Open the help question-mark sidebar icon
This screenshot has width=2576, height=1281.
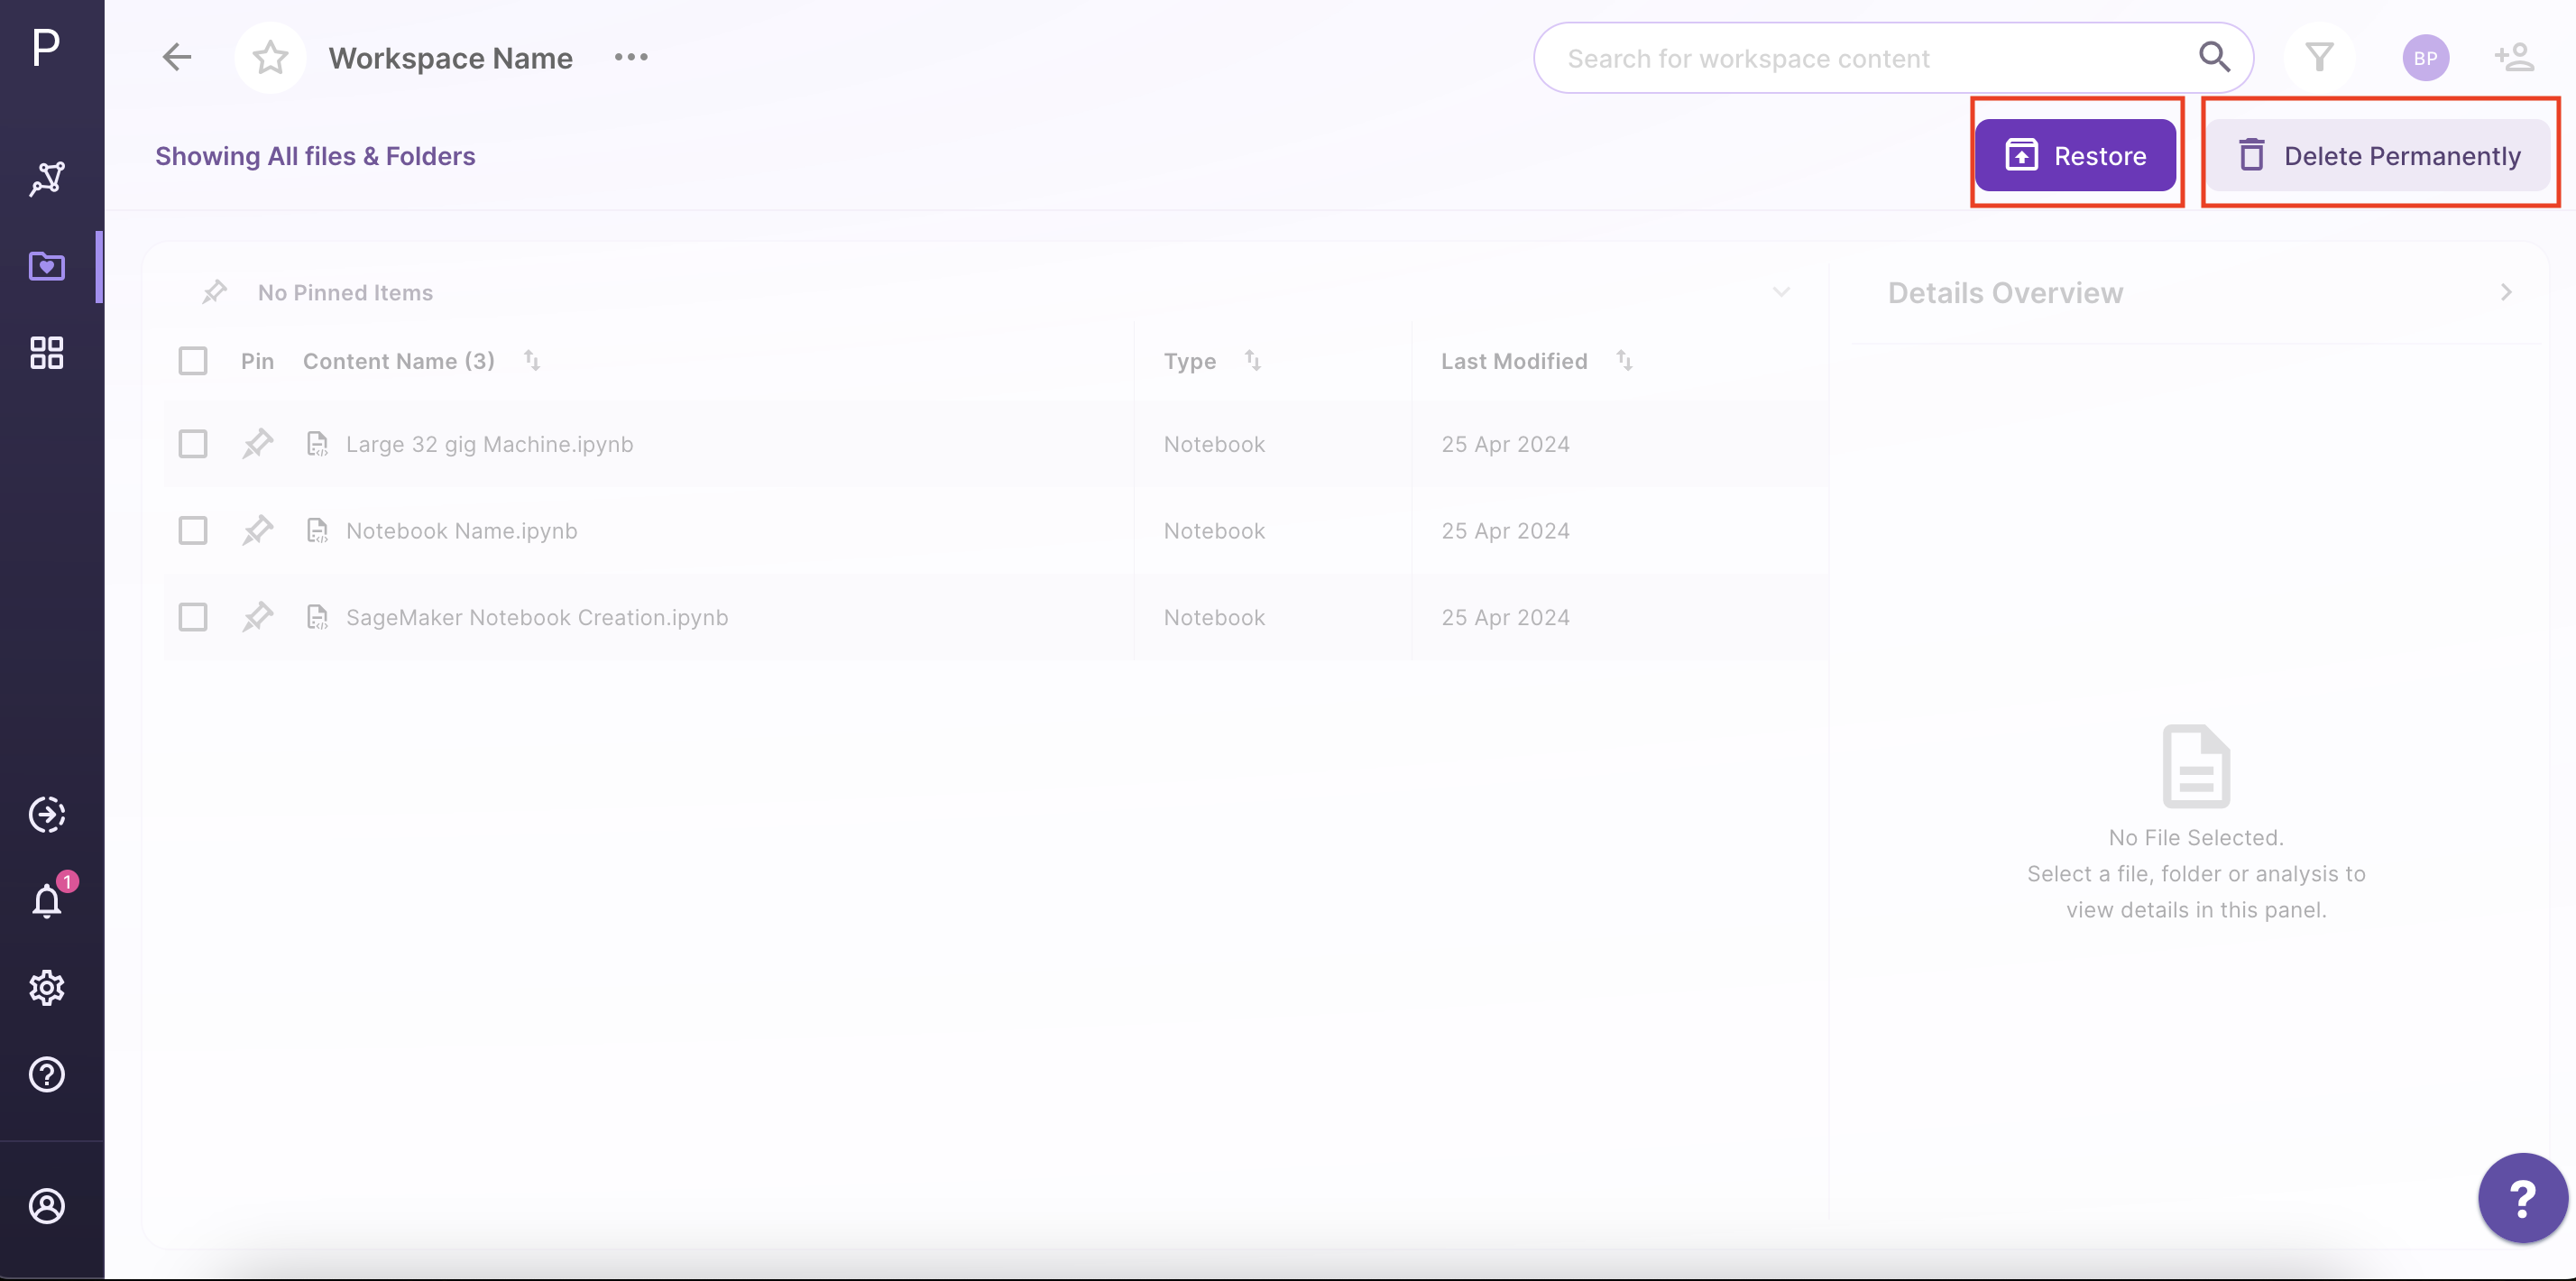tap(47, 1075)
